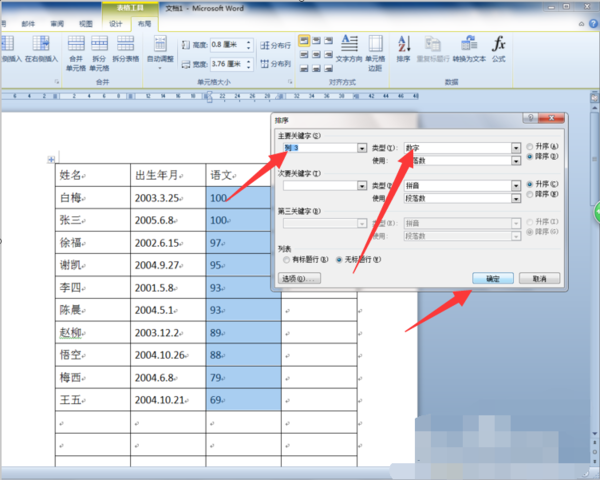The width and height of the screenshot is (600, 480).
Task: Click 确定 to confirm sorting
Action: tap(493, 278)
